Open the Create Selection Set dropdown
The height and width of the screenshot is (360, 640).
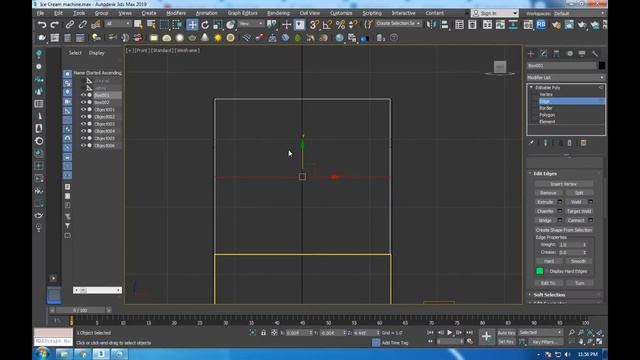pyautogui.click(x=398, y=24)
